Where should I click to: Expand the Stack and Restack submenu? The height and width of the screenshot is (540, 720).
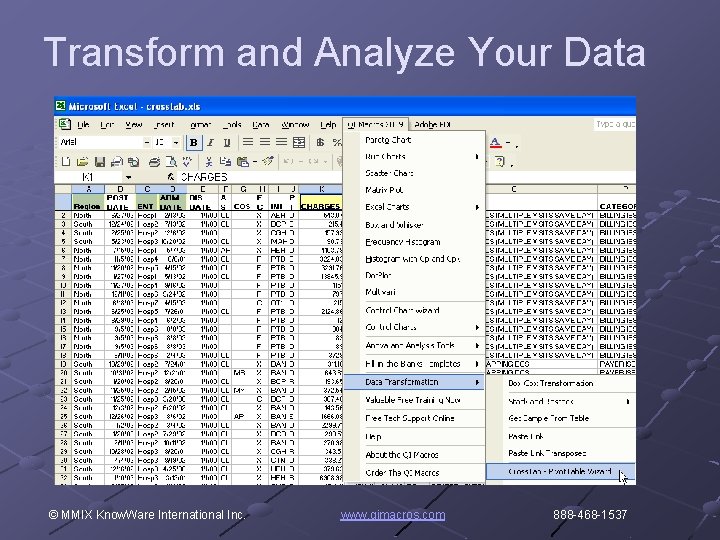(627, 402)
